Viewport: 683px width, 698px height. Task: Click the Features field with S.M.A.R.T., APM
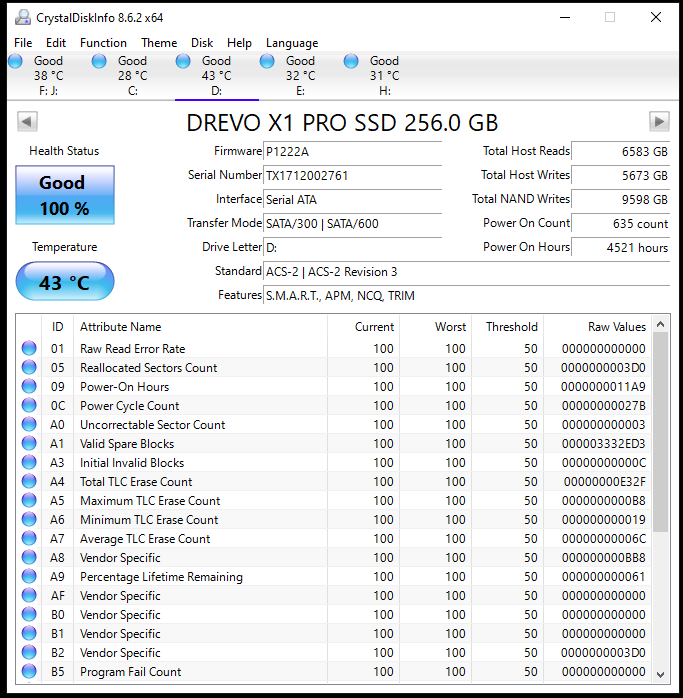[x=467, y=296]
